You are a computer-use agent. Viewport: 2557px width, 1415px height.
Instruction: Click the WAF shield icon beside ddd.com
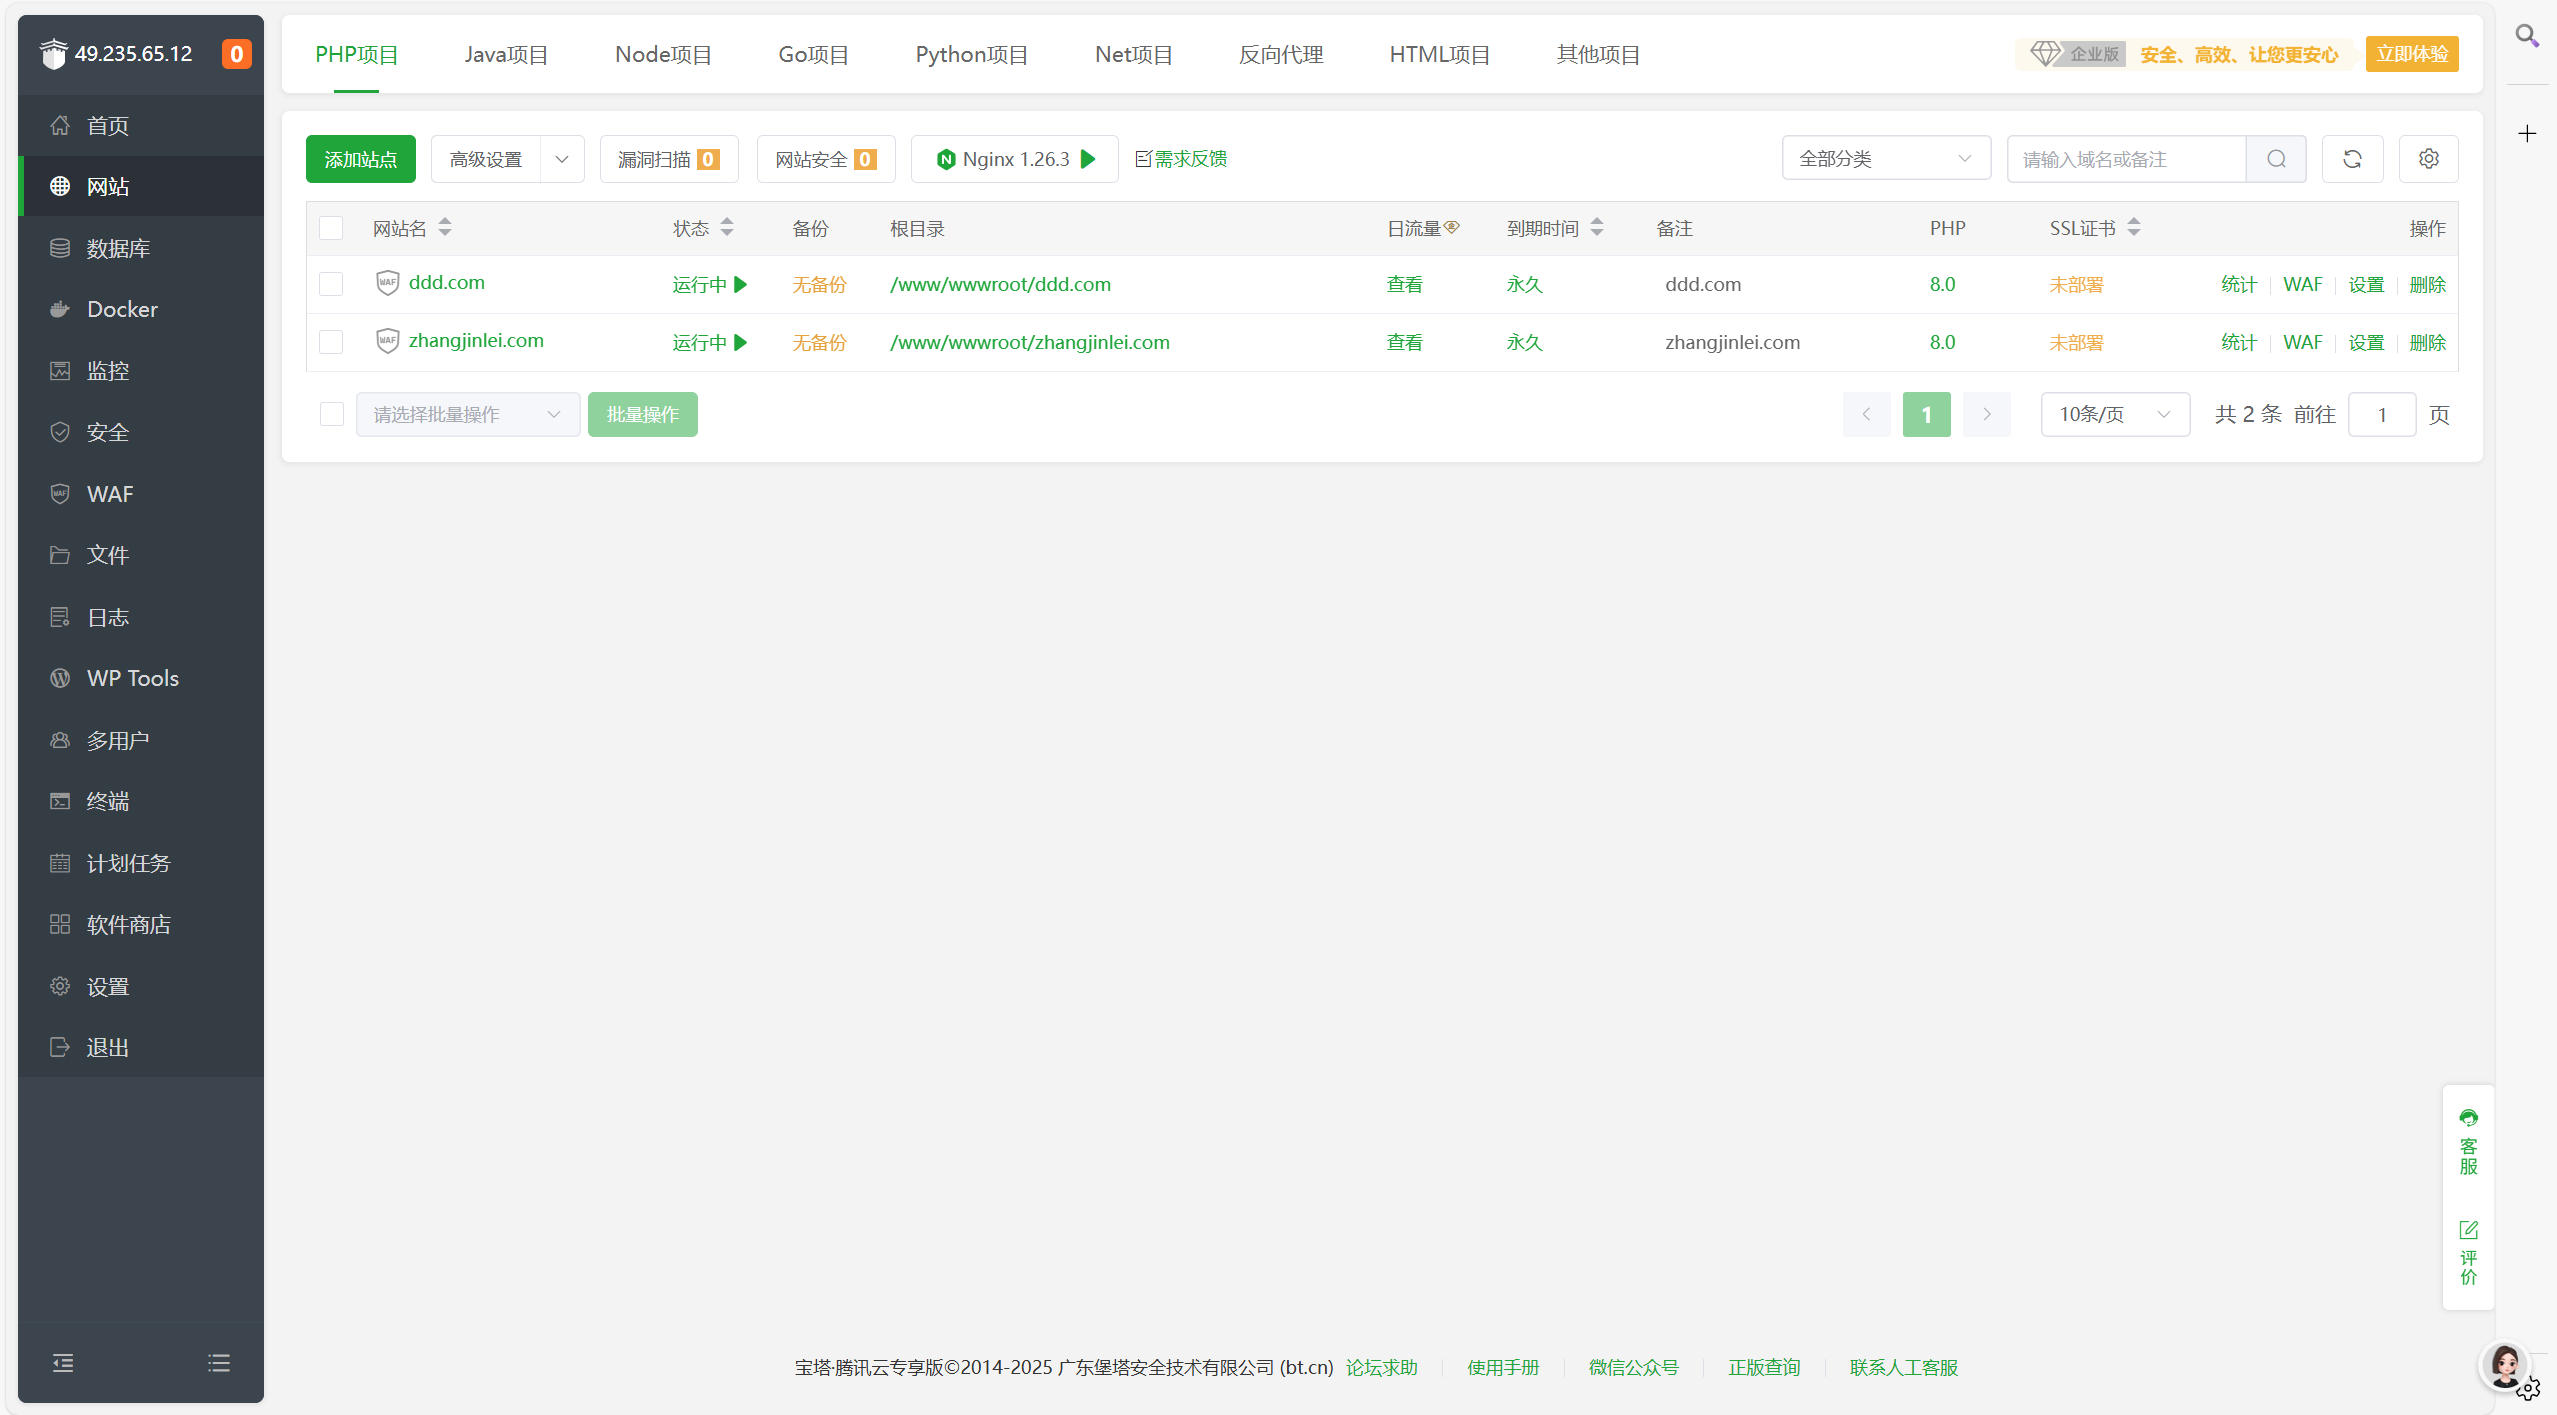[x=387, y=283]
